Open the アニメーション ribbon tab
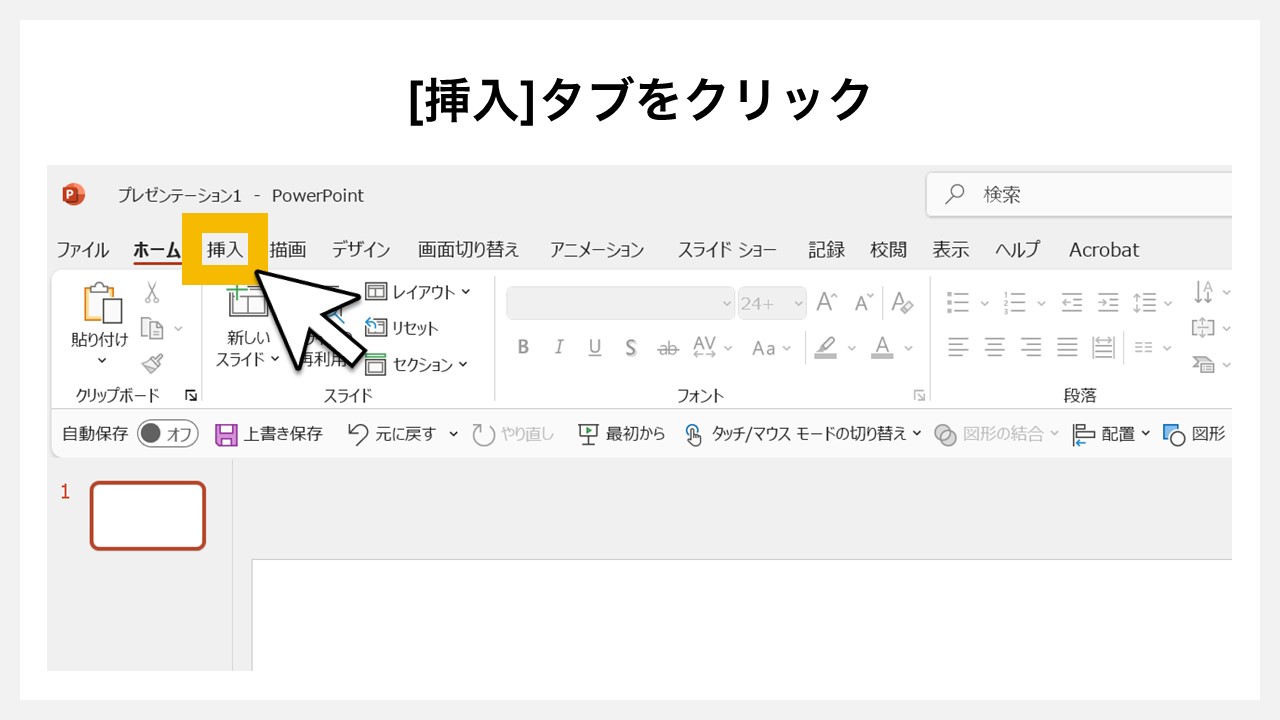Image resolution: width=1280 pixels, height=720 pixels. tap(596, 249)
